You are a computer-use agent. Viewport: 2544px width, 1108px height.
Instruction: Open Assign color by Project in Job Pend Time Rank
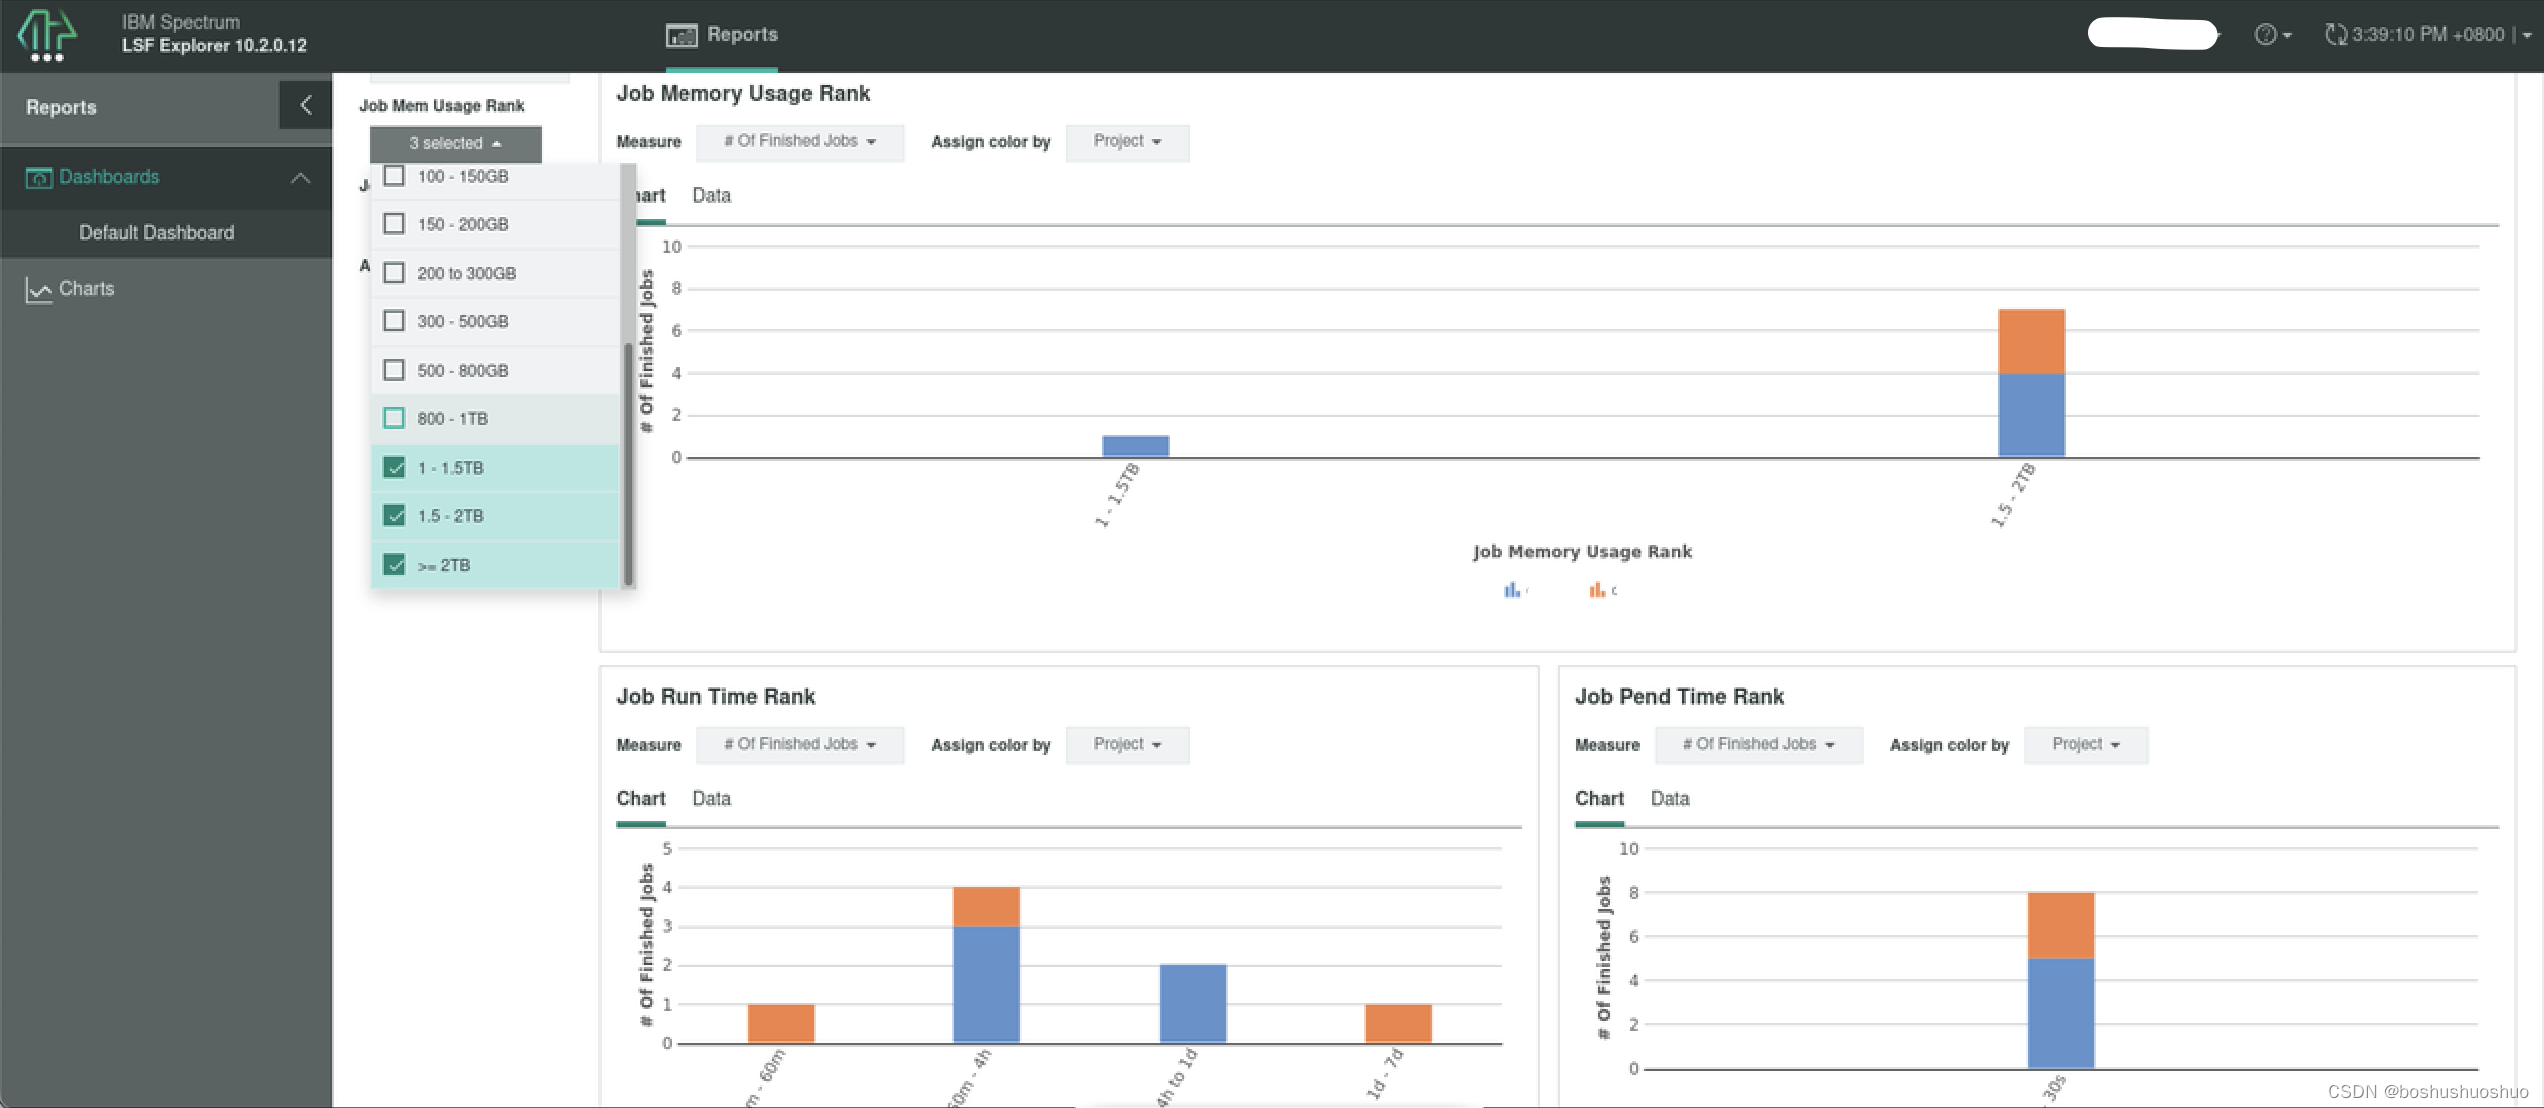tap(2085, 745)
